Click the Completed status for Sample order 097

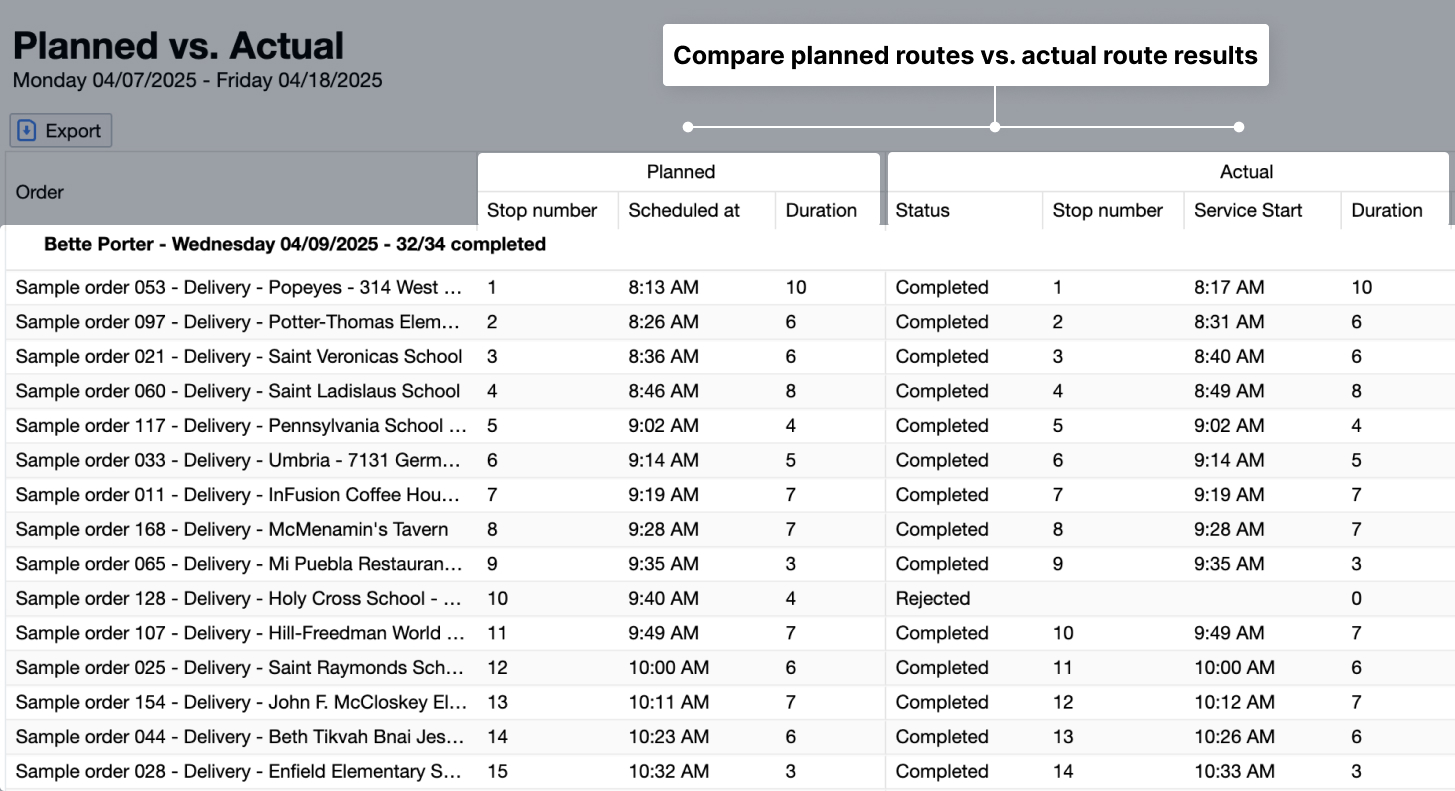[941, 322]
